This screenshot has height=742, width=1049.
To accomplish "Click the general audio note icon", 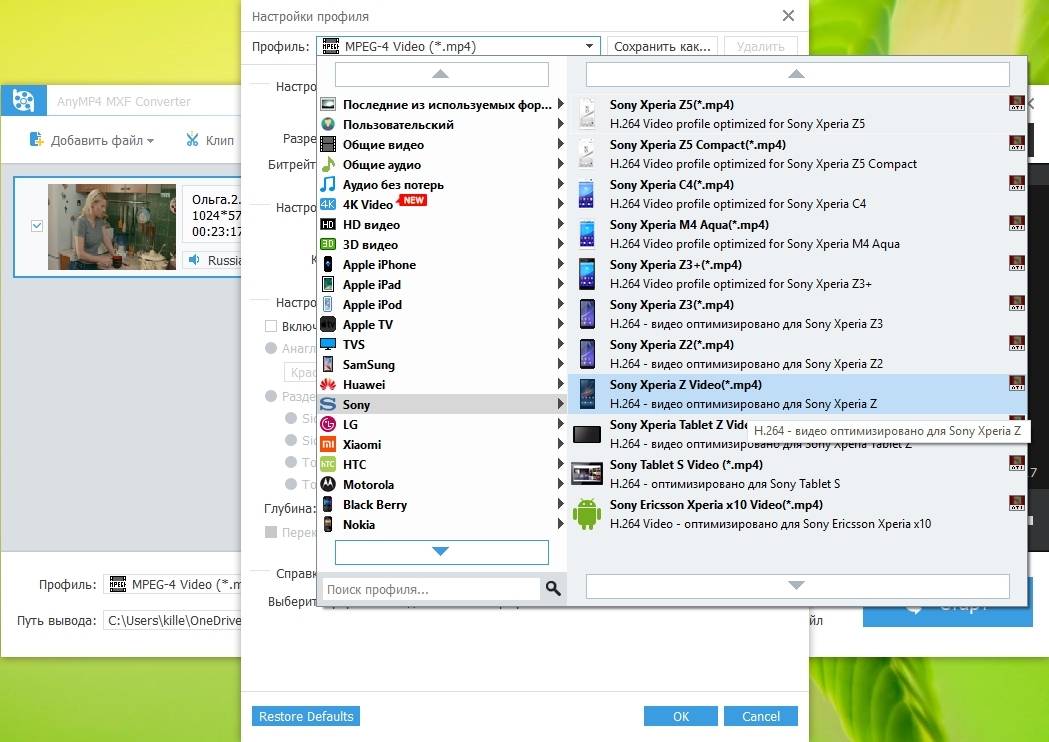I will 328,164.
